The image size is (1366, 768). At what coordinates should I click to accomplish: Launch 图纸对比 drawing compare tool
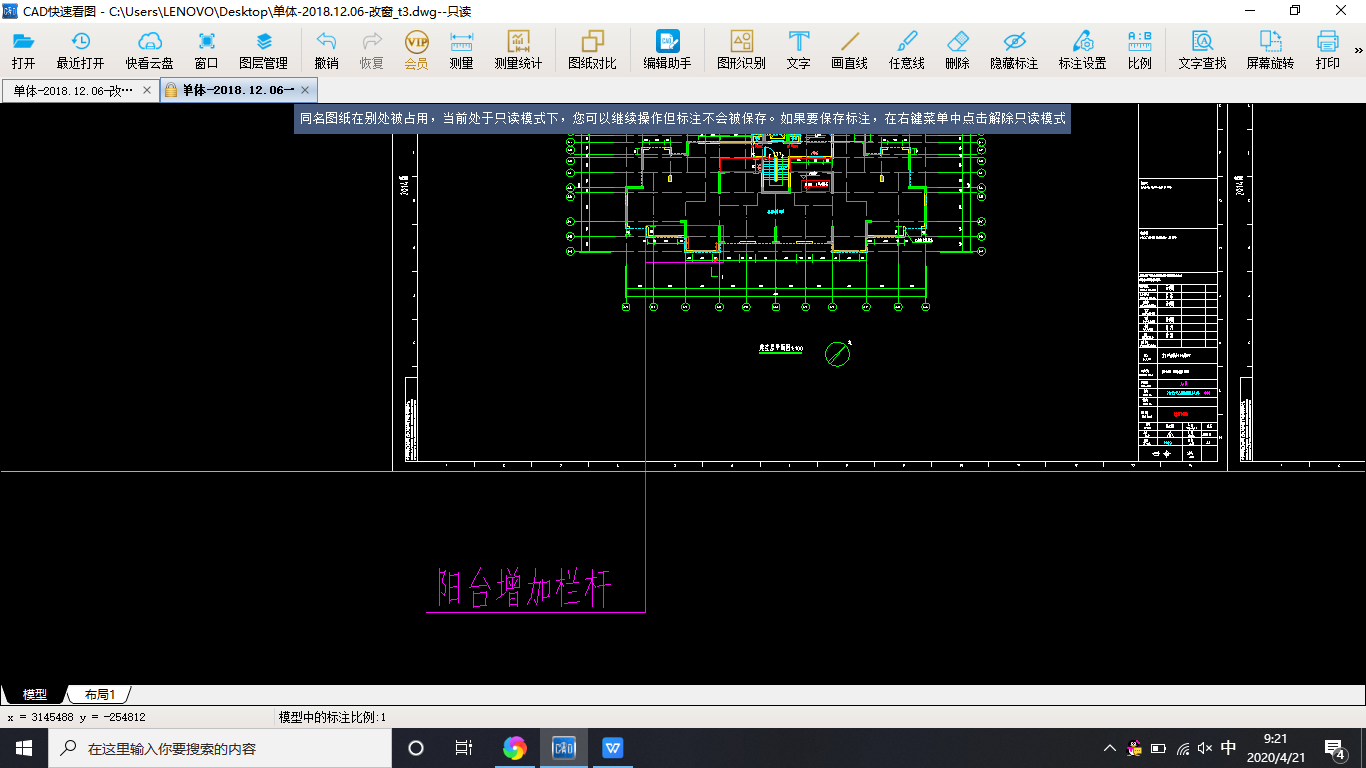pyautogui.click(x=592, y=50)
